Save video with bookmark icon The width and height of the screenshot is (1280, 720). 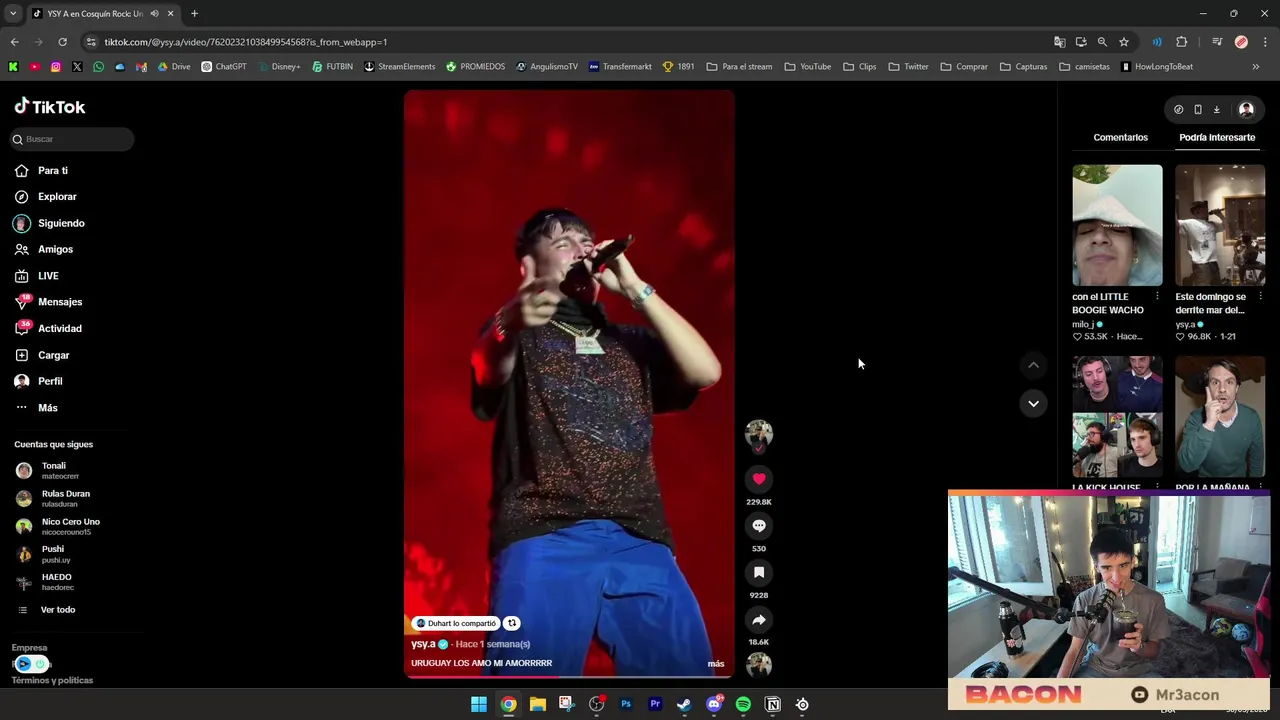pyautogui.click(x=759, y=573)
